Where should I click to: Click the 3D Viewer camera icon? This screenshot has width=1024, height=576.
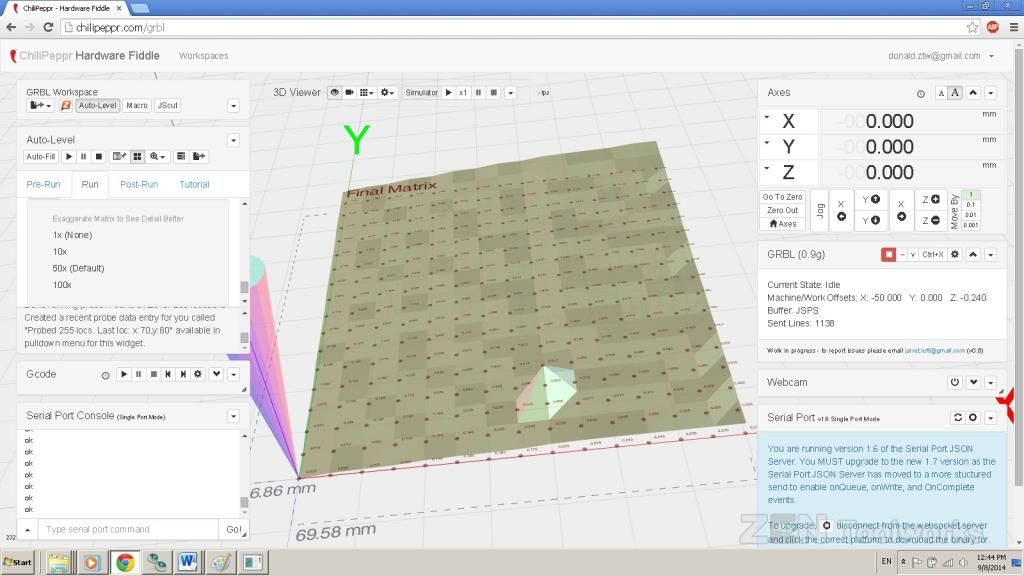(x=350, y=92)
